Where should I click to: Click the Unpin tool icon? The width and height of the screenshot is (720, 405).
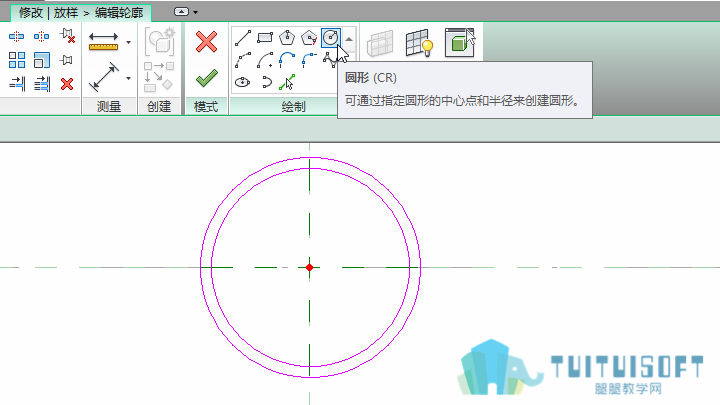pos(68,36)
